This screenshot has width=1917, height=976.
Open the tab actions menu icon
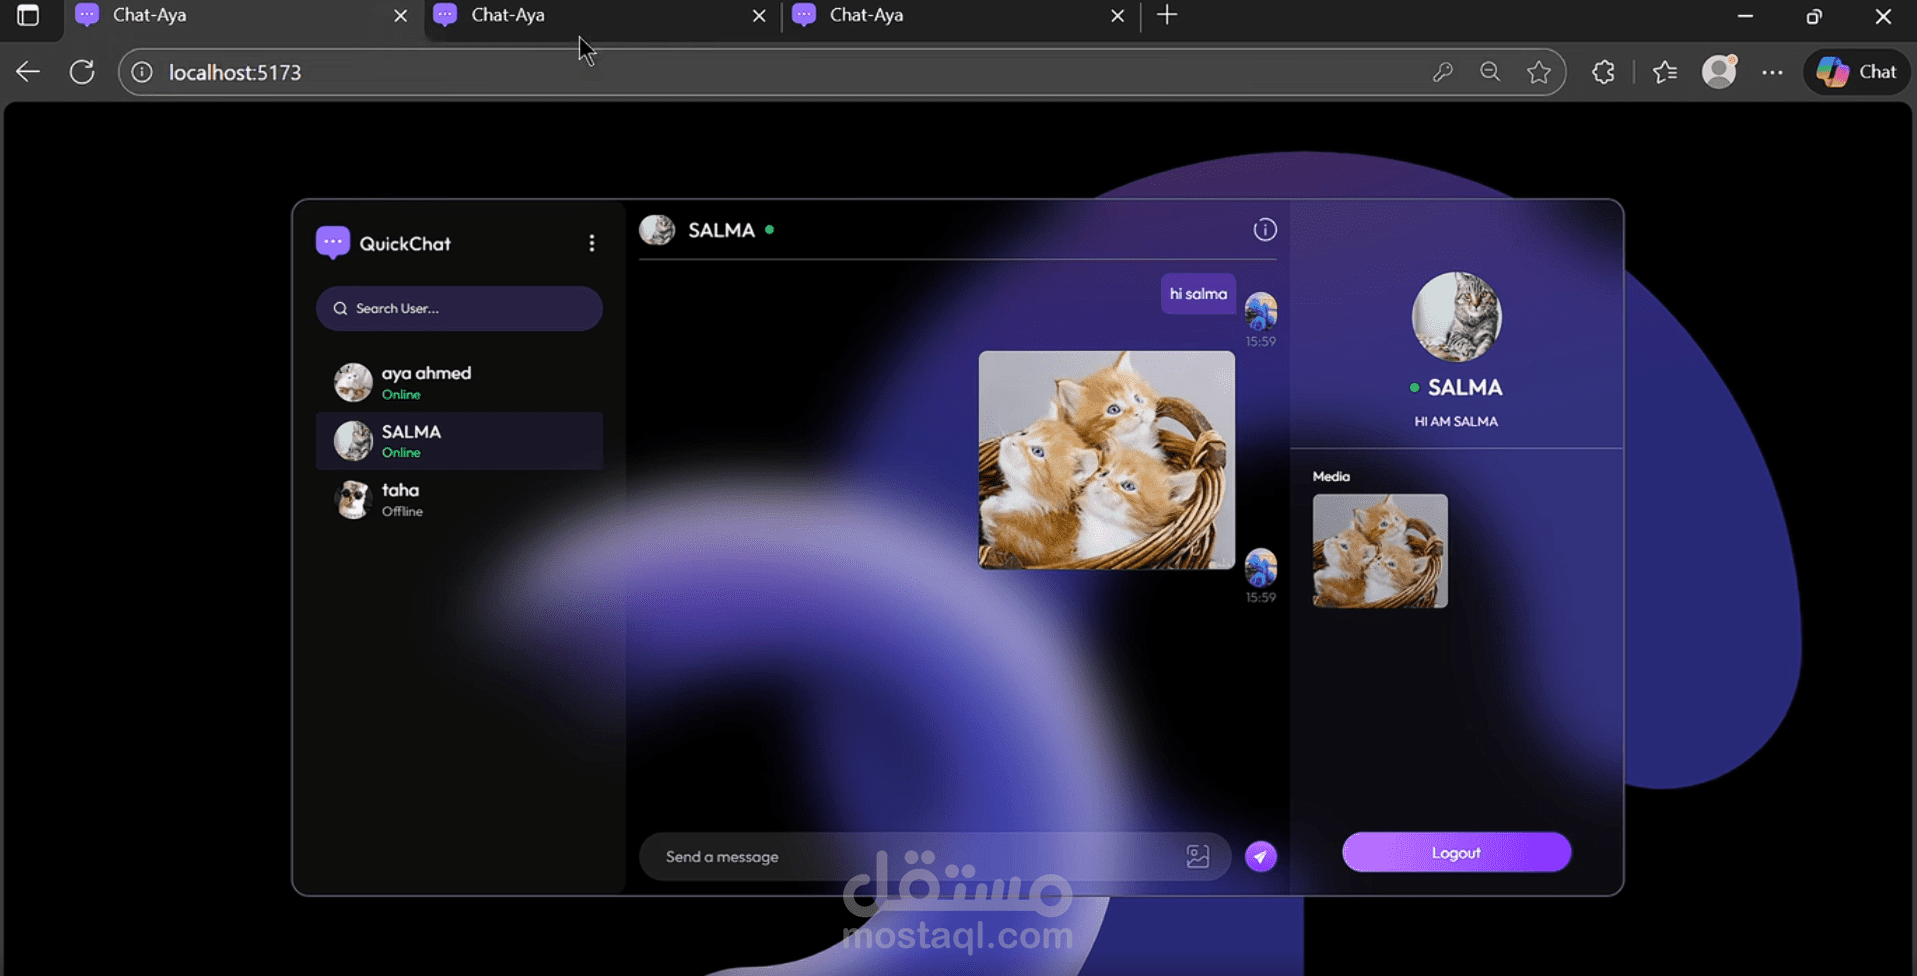[x=28, y=16]
